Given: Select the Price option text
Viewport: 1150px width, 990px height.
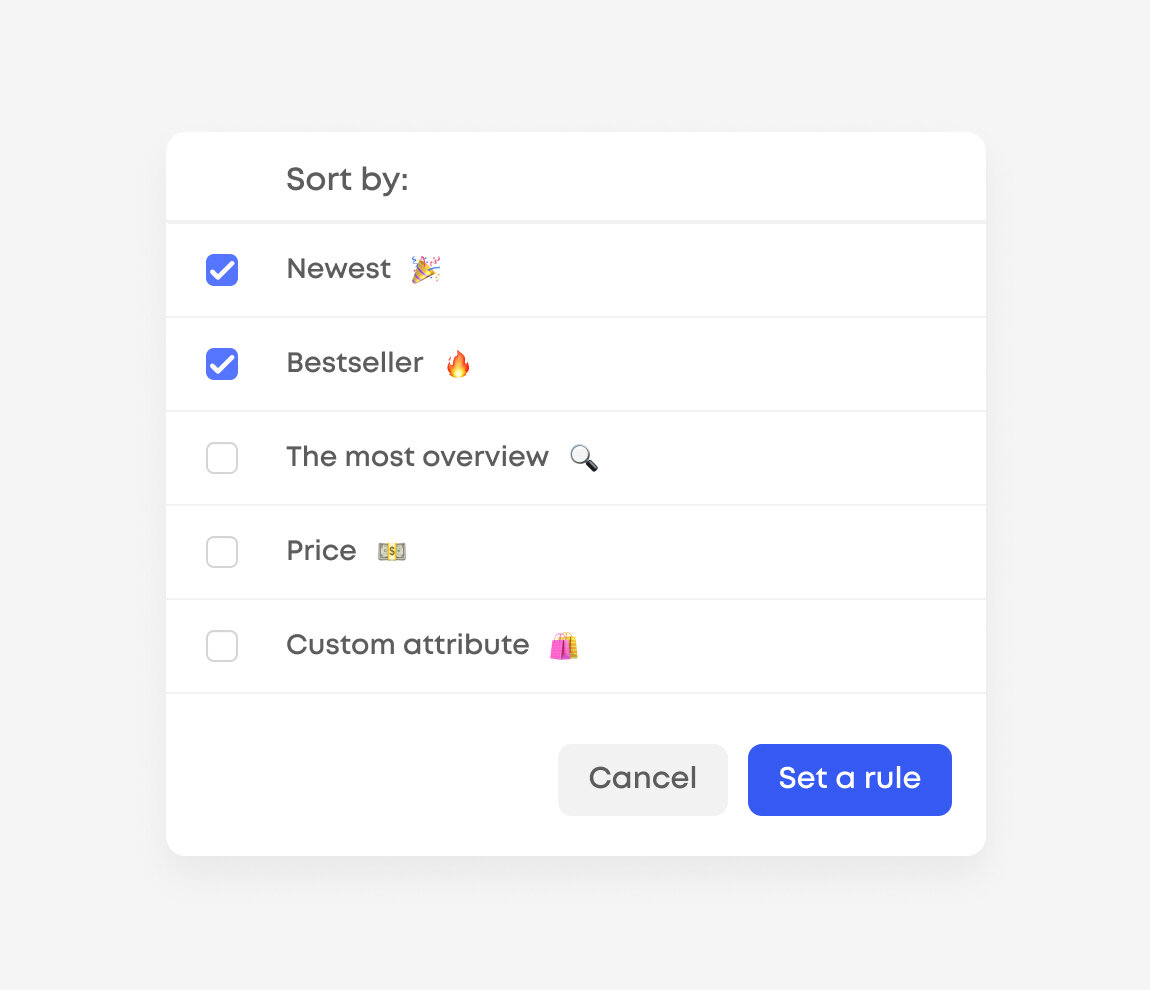Looking at the screenshot, I should (x=321, y=551).
